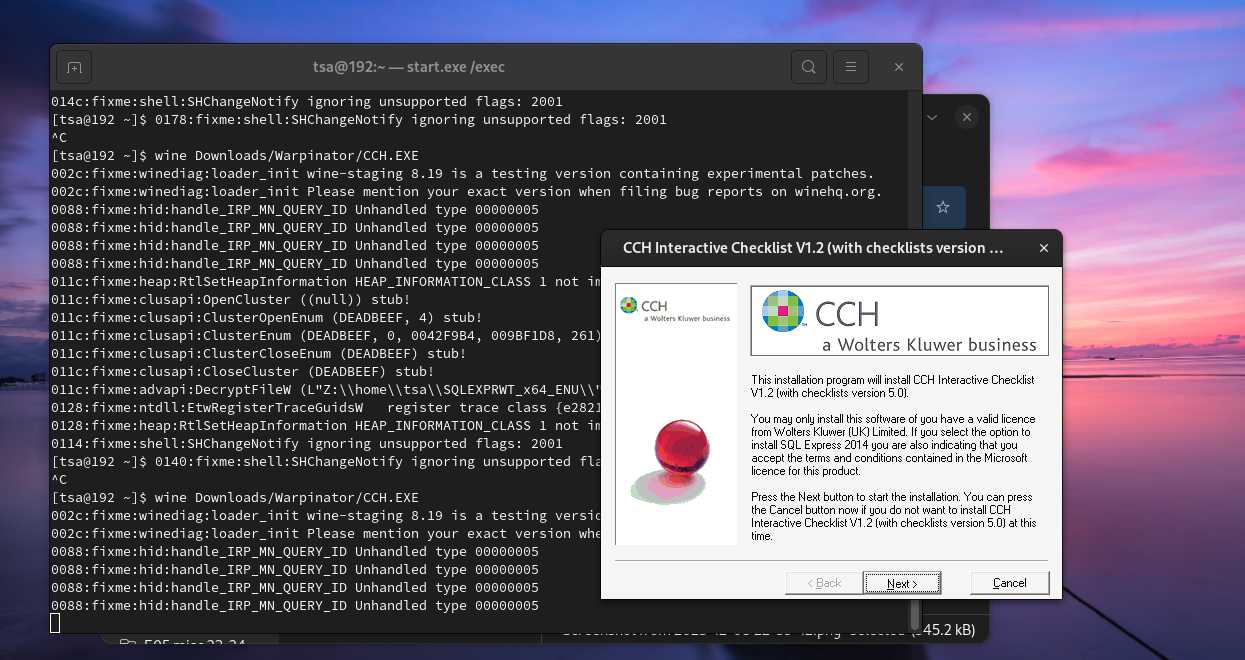Screen dimensions: 1245x660
Task: Click the terminal title 'tsa@192:~ — start.exe /exec'
Action: point(409,67)
